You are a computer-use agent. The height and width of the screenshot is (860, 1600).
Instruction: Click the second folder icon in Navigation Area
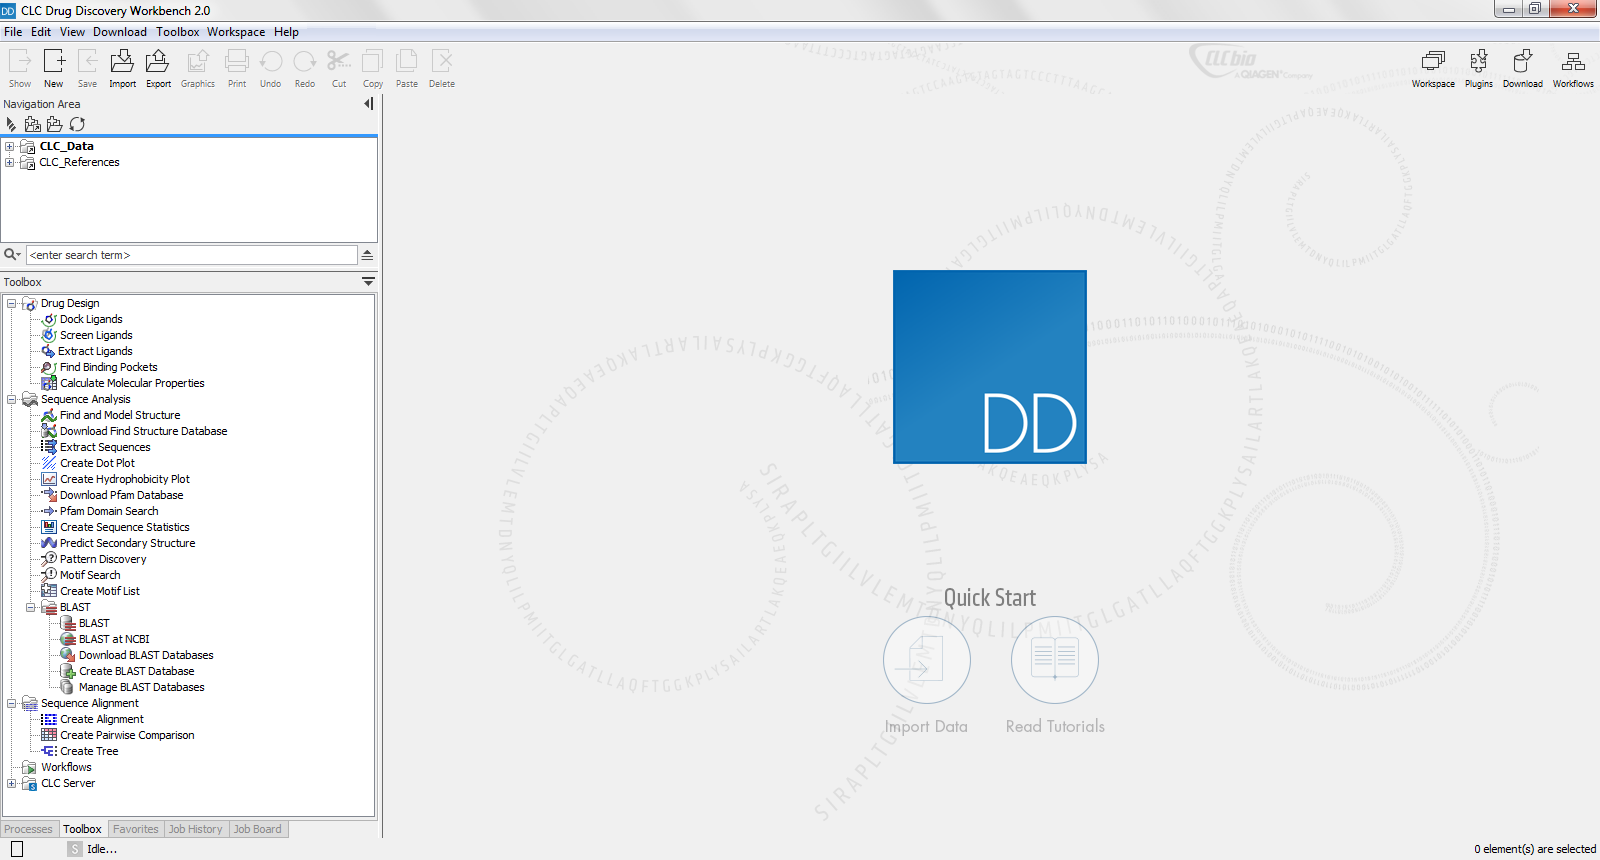click(33, 124)
